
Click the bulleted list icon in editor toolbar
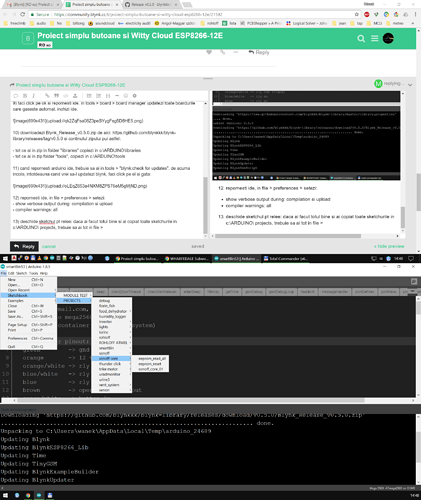(89, 96)
